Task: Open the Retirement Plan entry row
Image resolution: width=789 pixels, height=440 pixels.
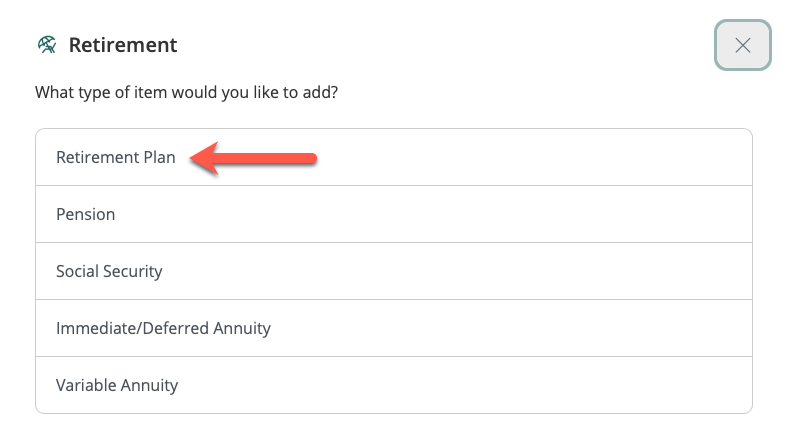Action: click(393, 157)
